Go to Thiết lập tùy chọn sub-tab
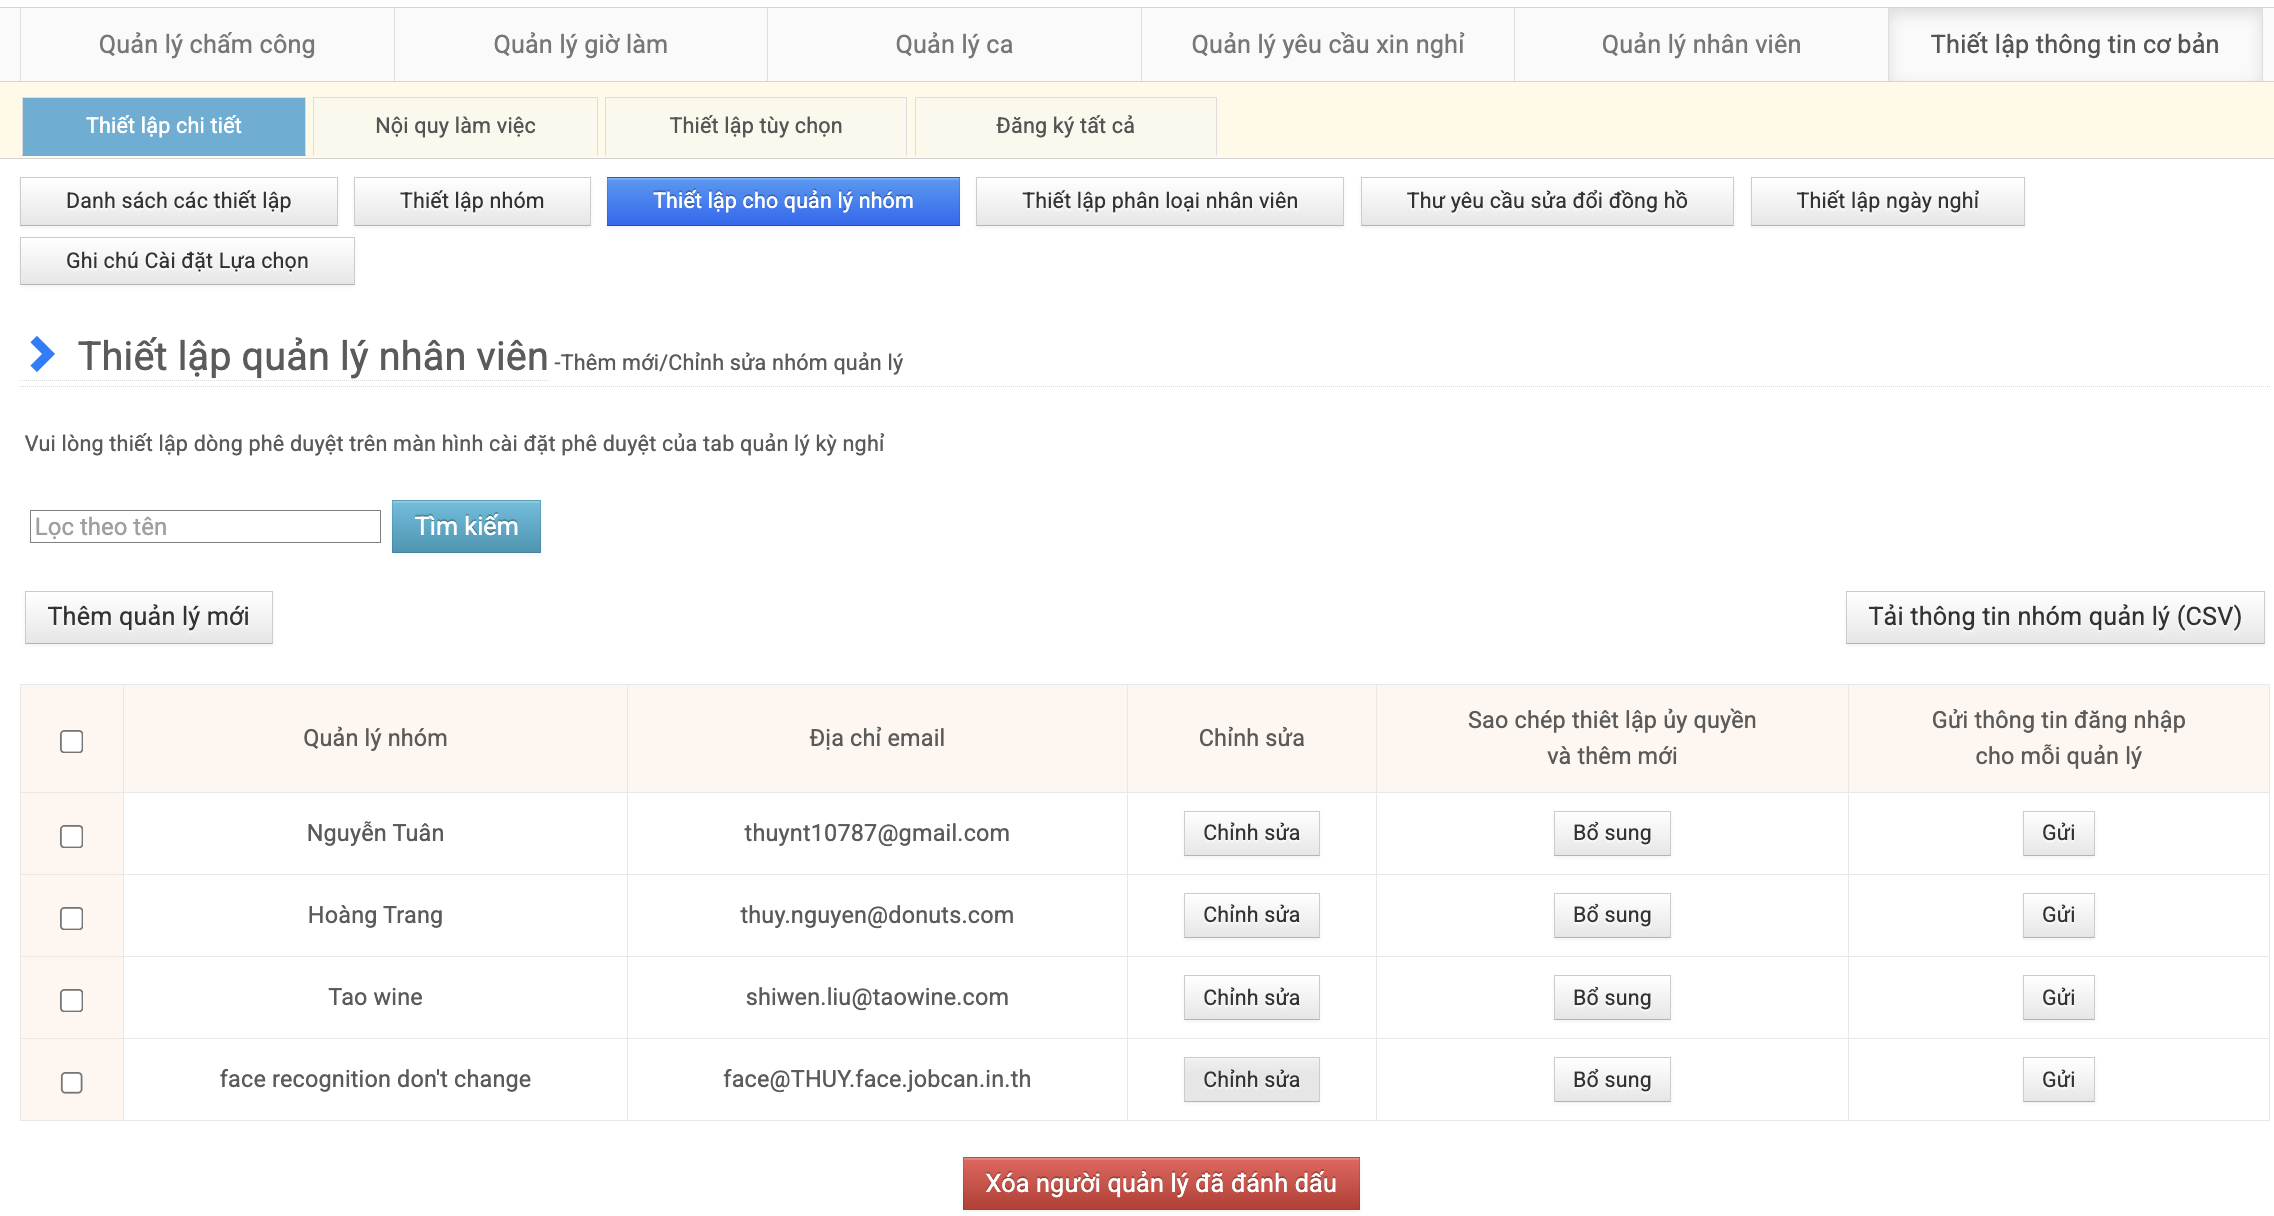The image size is (2274, 1216). point(756,126)
